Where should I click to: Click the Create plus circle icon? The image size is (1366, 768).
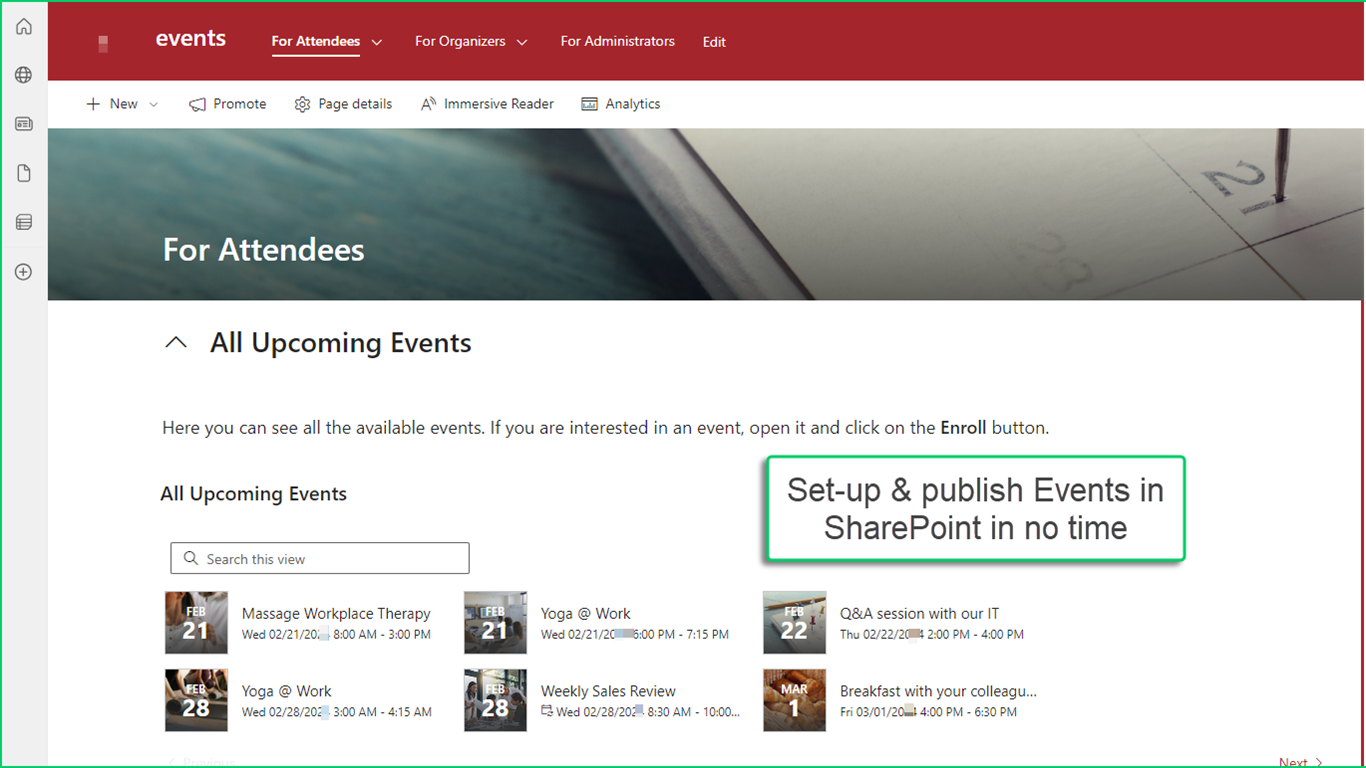tap(24, 272)
